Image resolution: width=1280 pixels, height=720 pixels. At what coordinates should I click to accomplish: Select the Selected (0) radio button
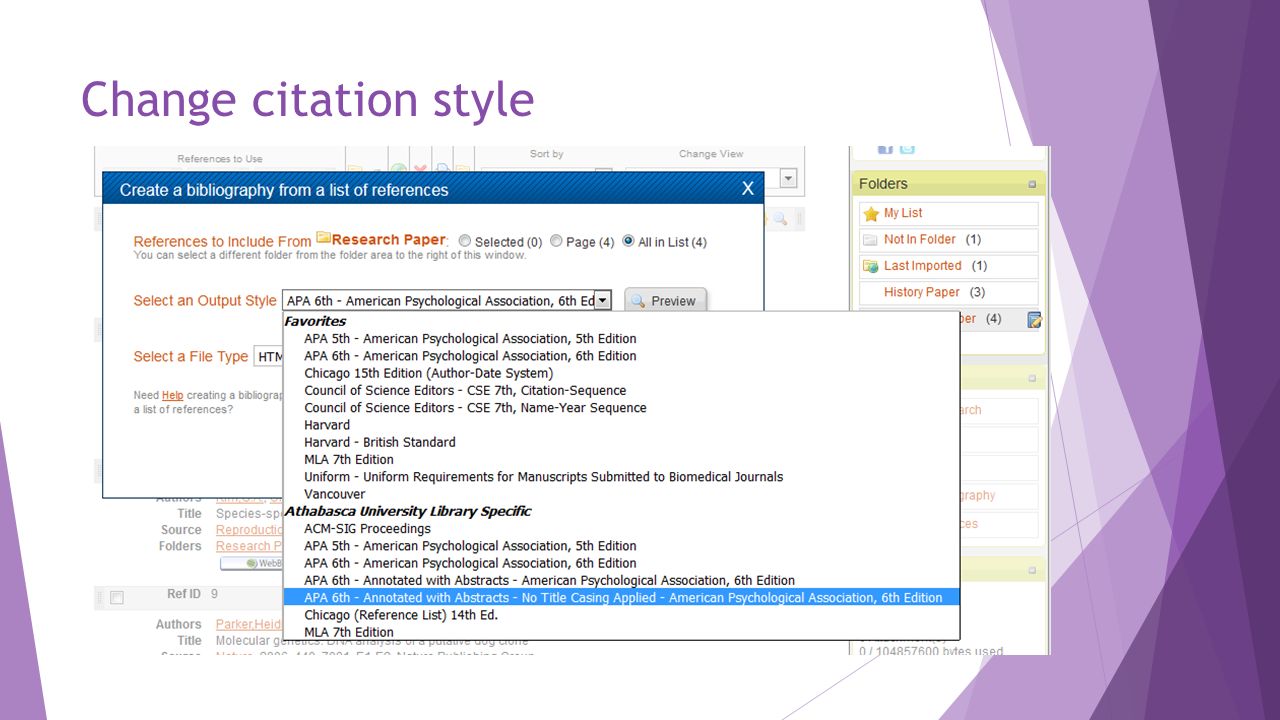pos(465,241)
